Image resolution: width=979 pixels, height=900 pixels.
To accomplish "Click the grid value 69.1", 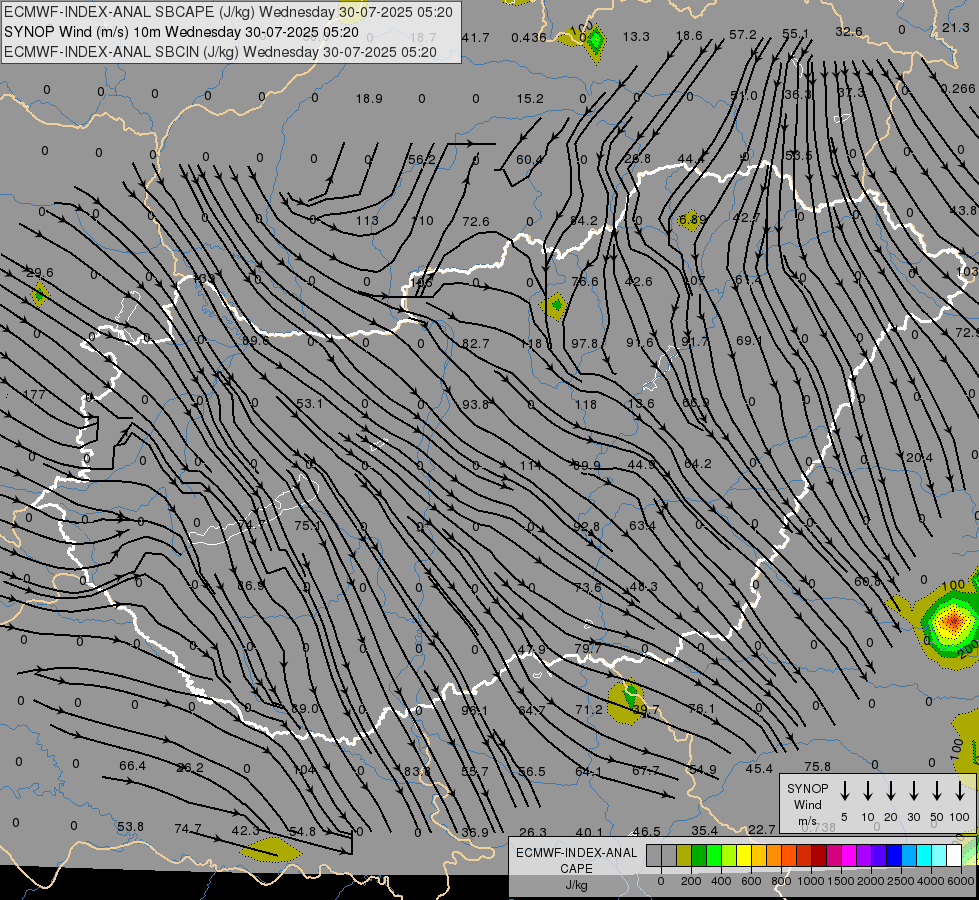I will pyautogui.click(x=749, y=340).
